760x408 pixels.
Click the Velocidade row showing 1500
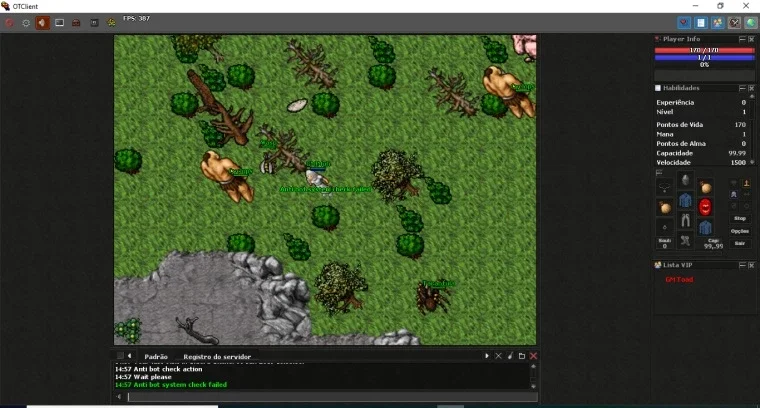tap(701, 162)
